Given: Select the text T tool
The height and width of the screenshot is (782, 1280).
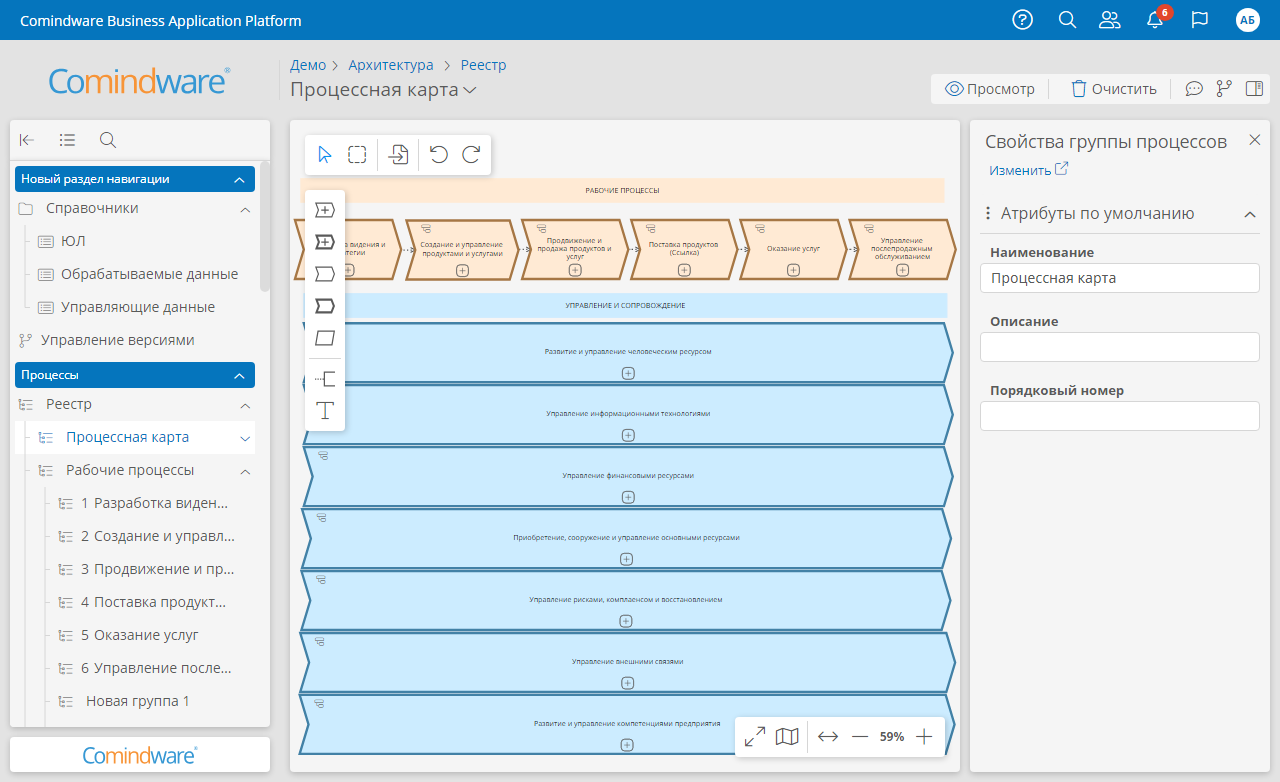Looking at the screenshot, I should coord(325,410).
